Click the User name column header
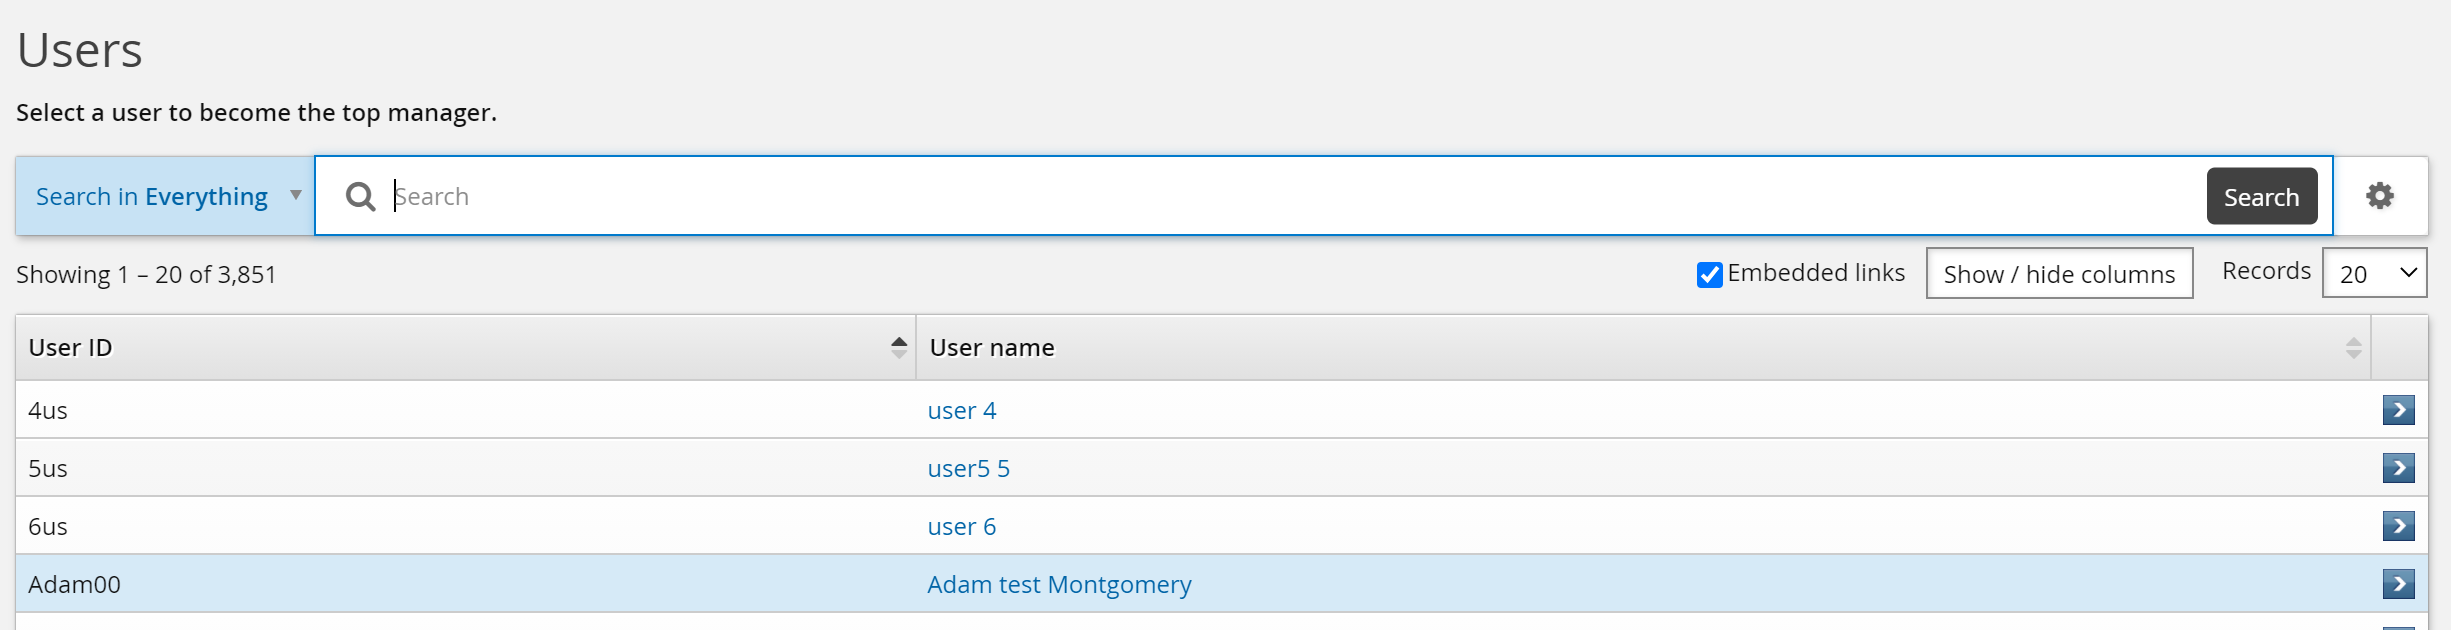 click(991, 348)
